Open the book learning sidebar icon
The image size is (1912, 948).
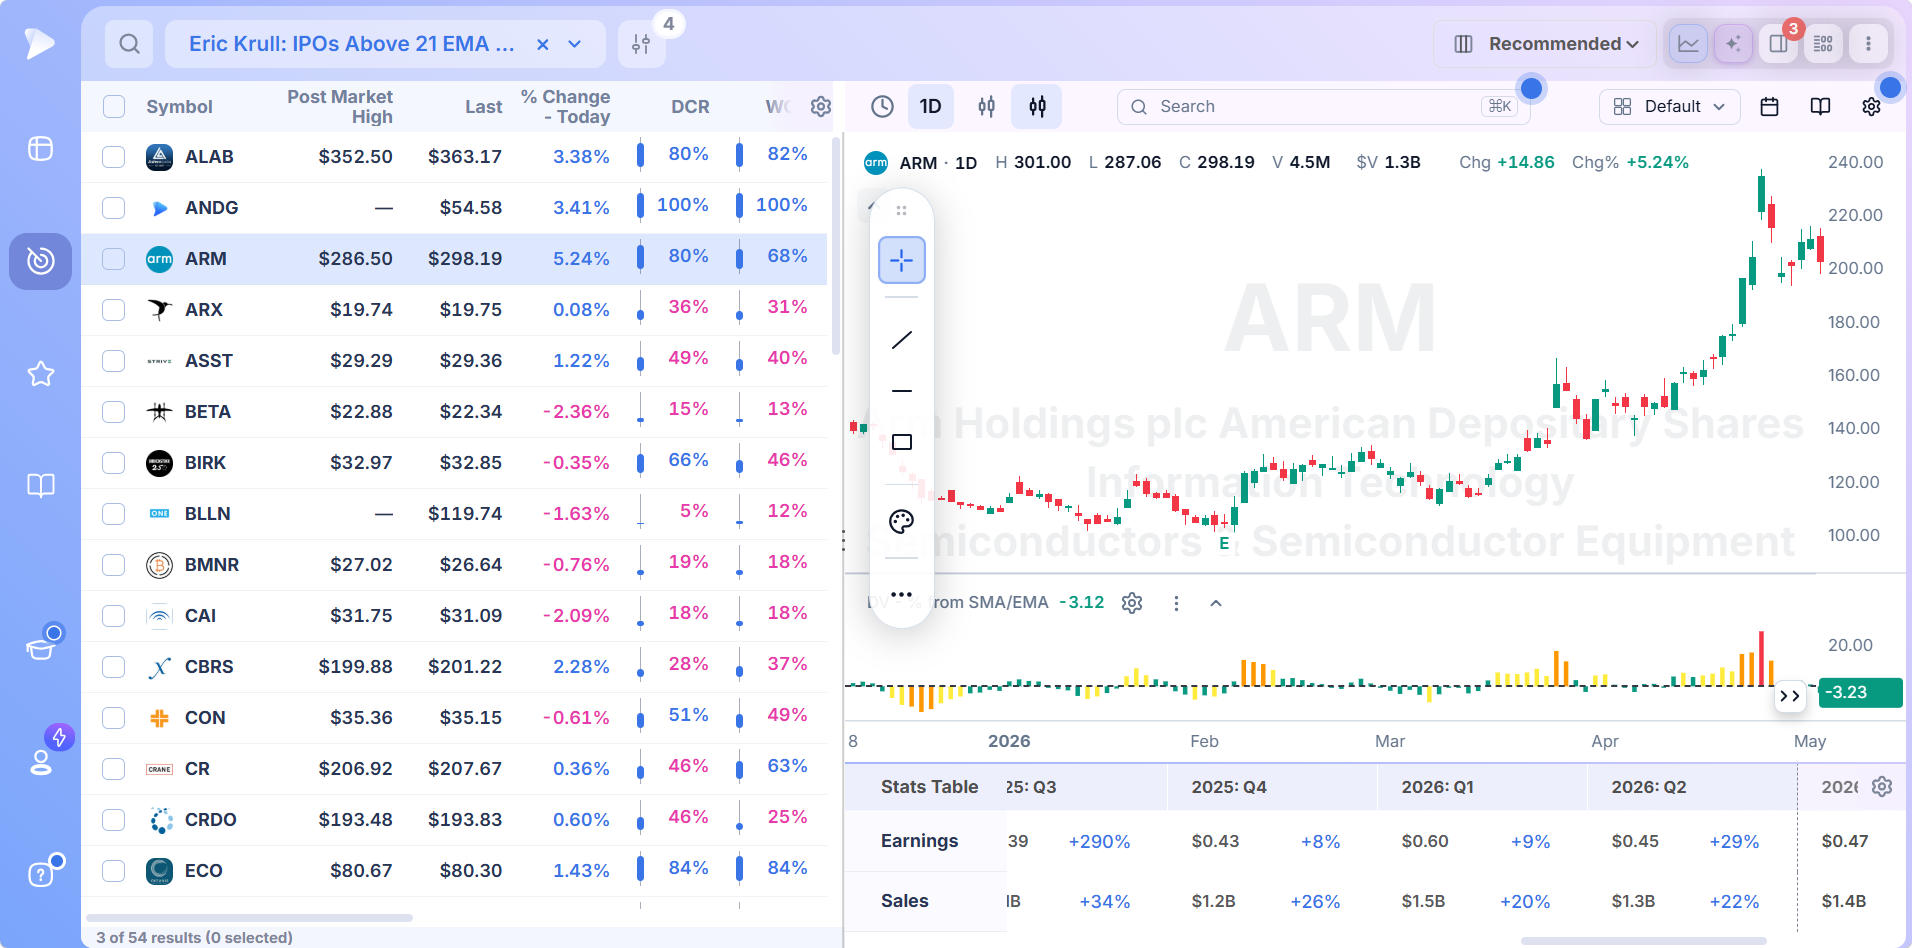pos(40,486)
